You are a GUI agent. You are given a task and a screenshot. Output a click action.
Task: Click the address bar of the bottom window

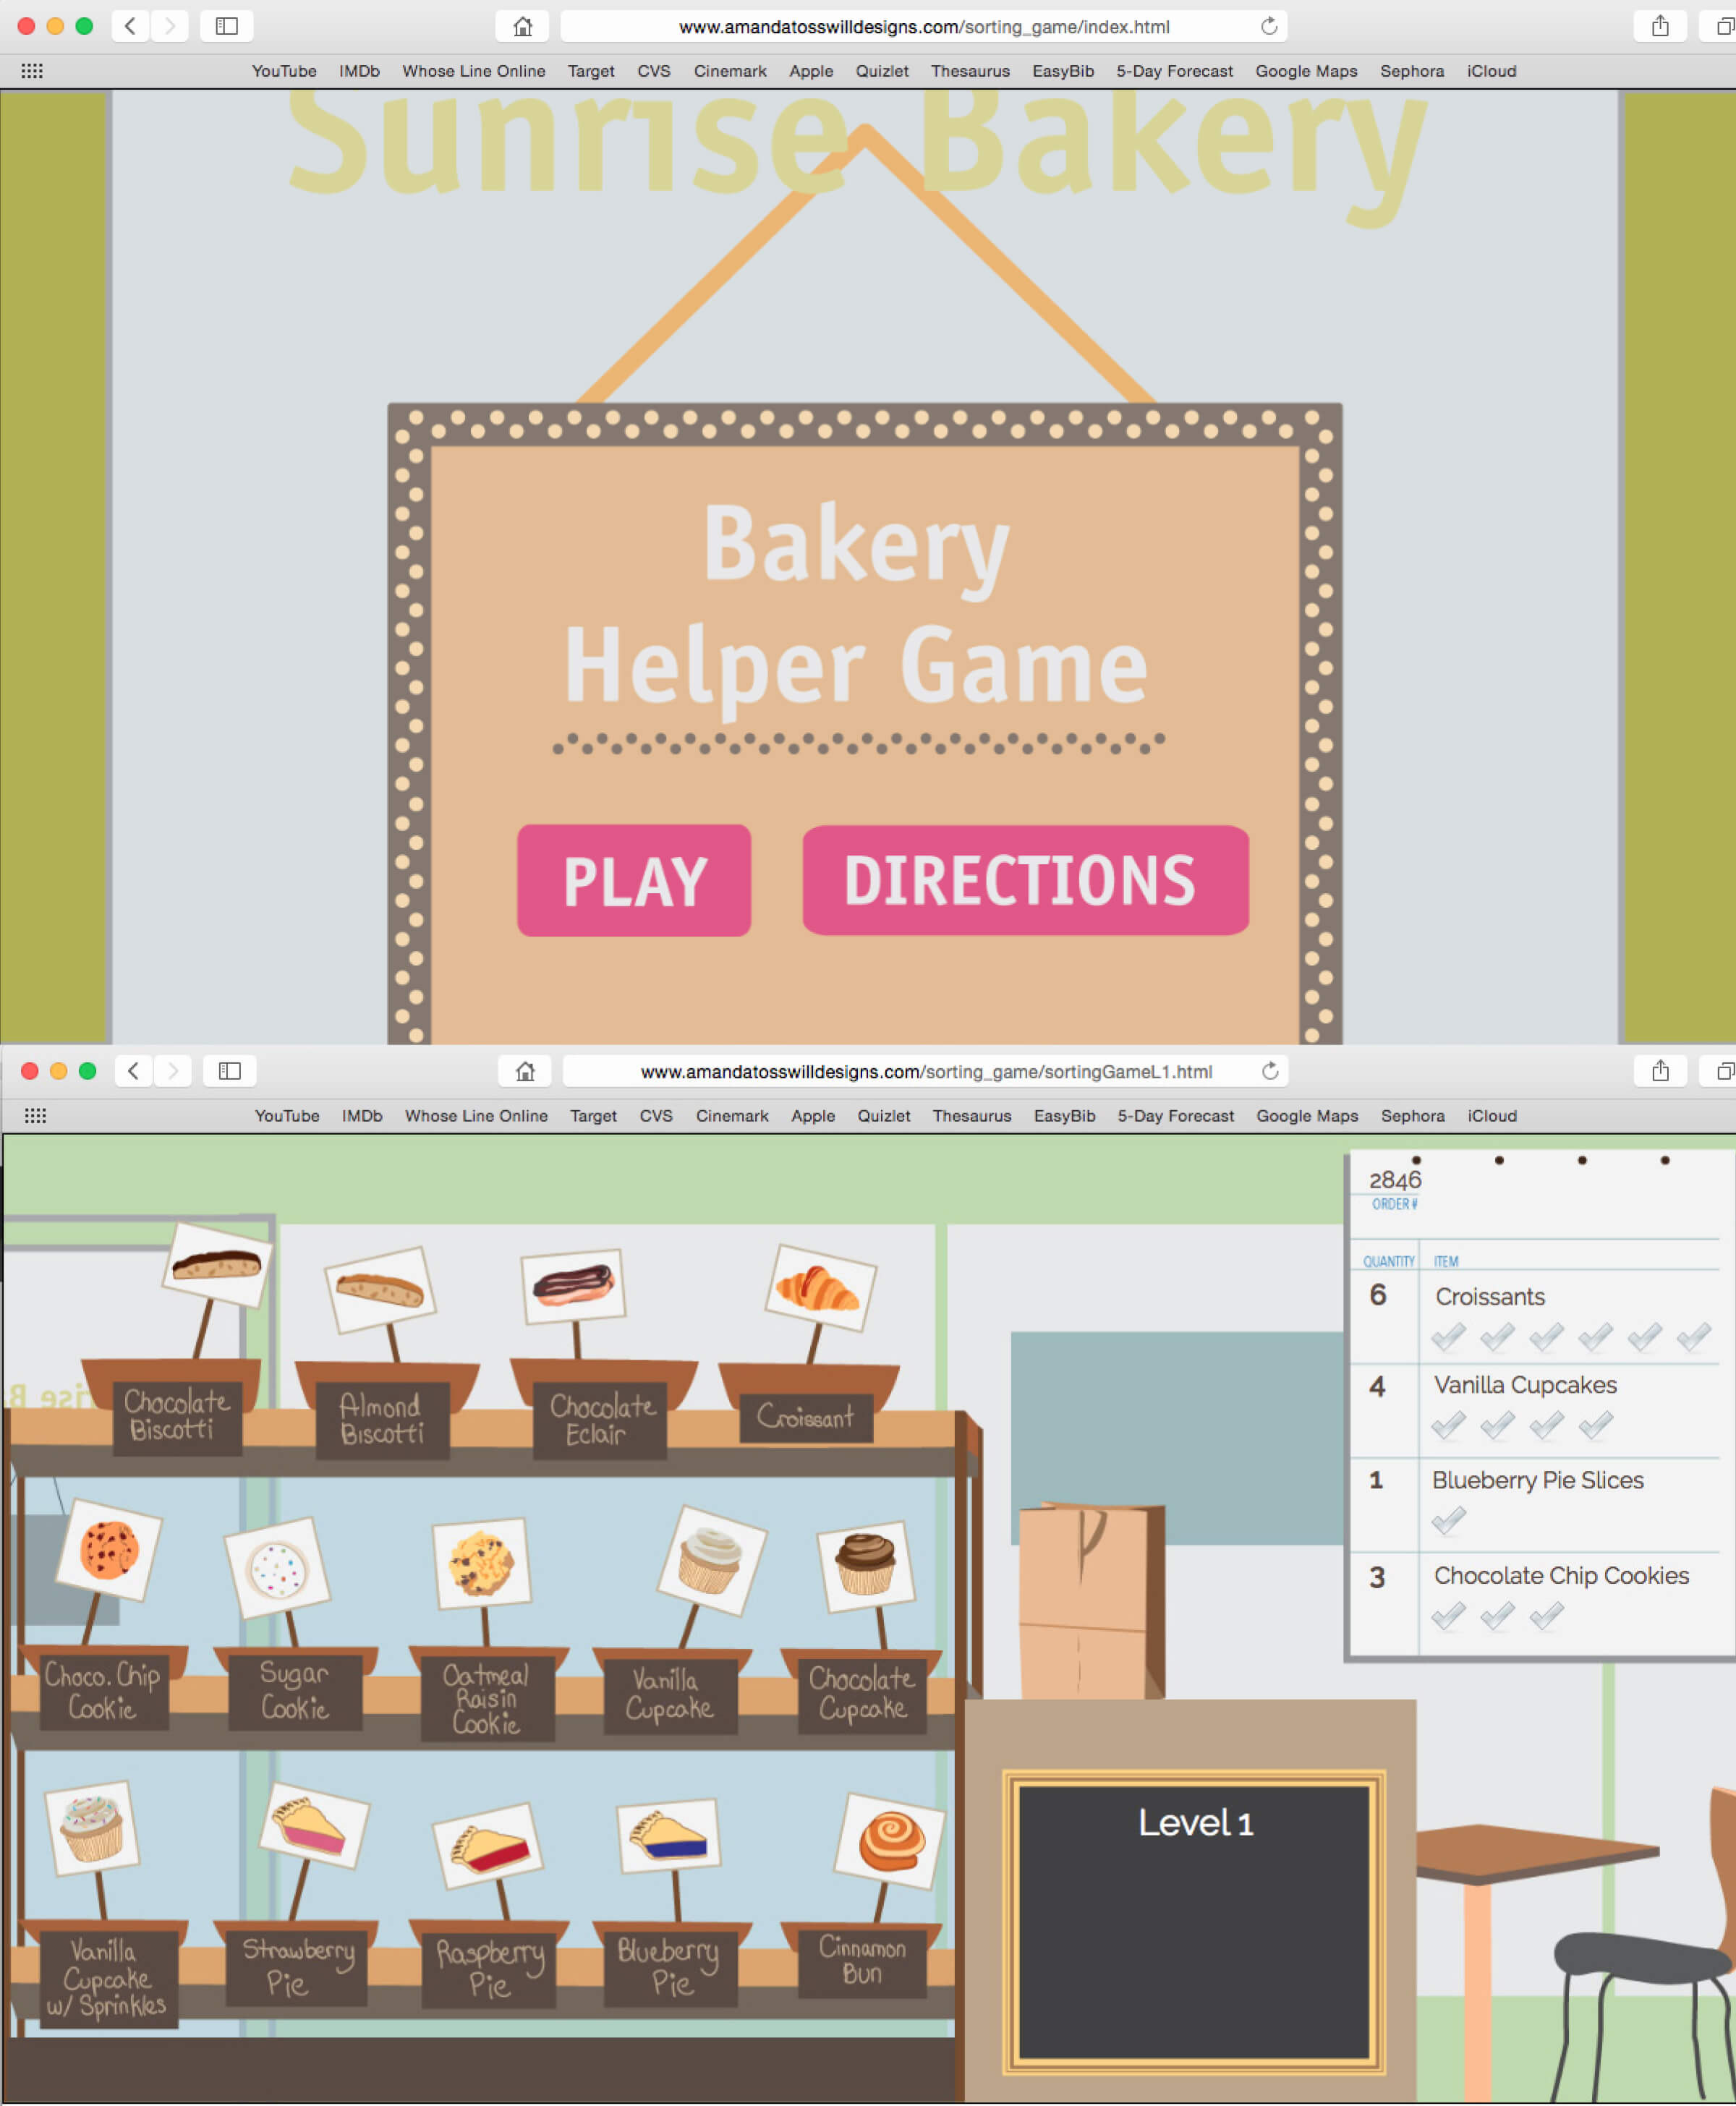pyautogui.click(x=925, y=1071)
